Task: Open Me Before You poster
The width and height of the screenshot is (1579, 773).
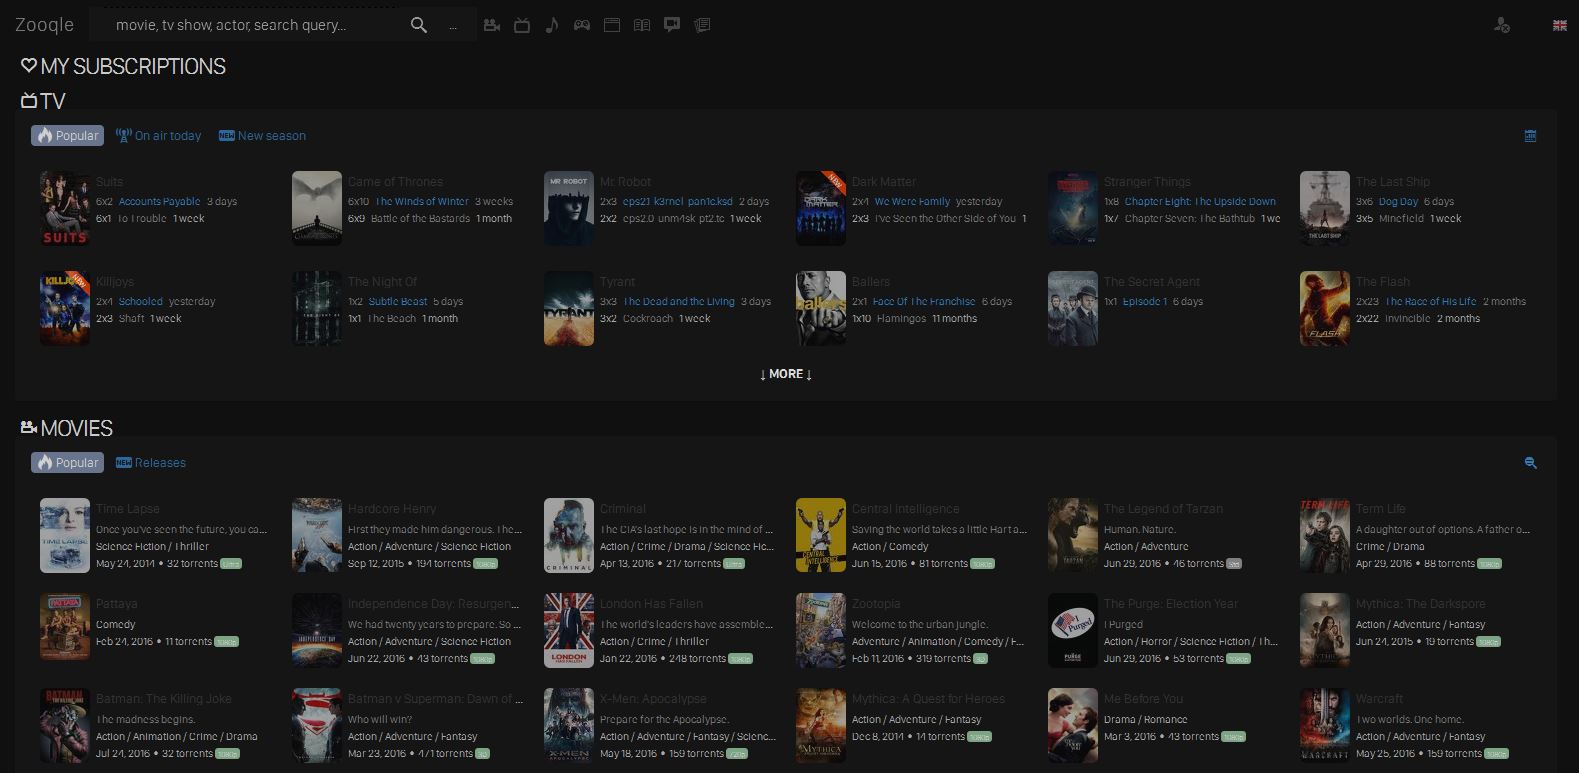Action: (1073, 726)
